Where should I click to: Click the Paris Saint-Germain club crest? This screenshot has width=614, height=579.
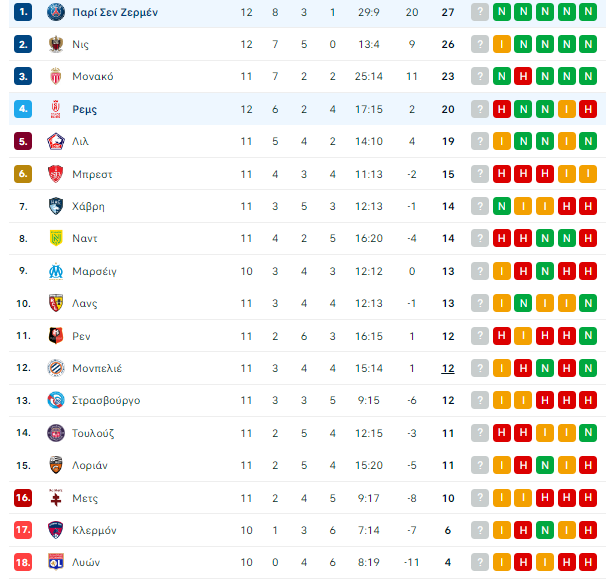pos(56,13)
